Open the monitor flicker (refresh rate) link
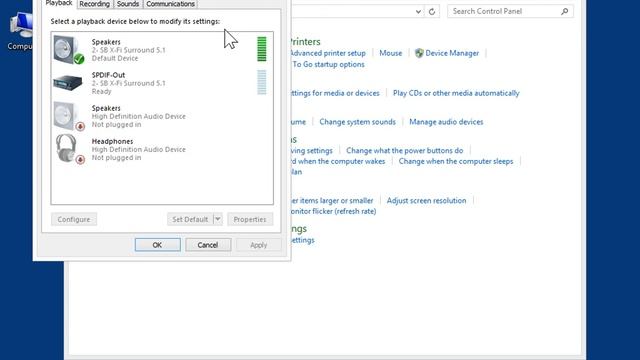The image size is (640, 360). (x=334, y=211)
